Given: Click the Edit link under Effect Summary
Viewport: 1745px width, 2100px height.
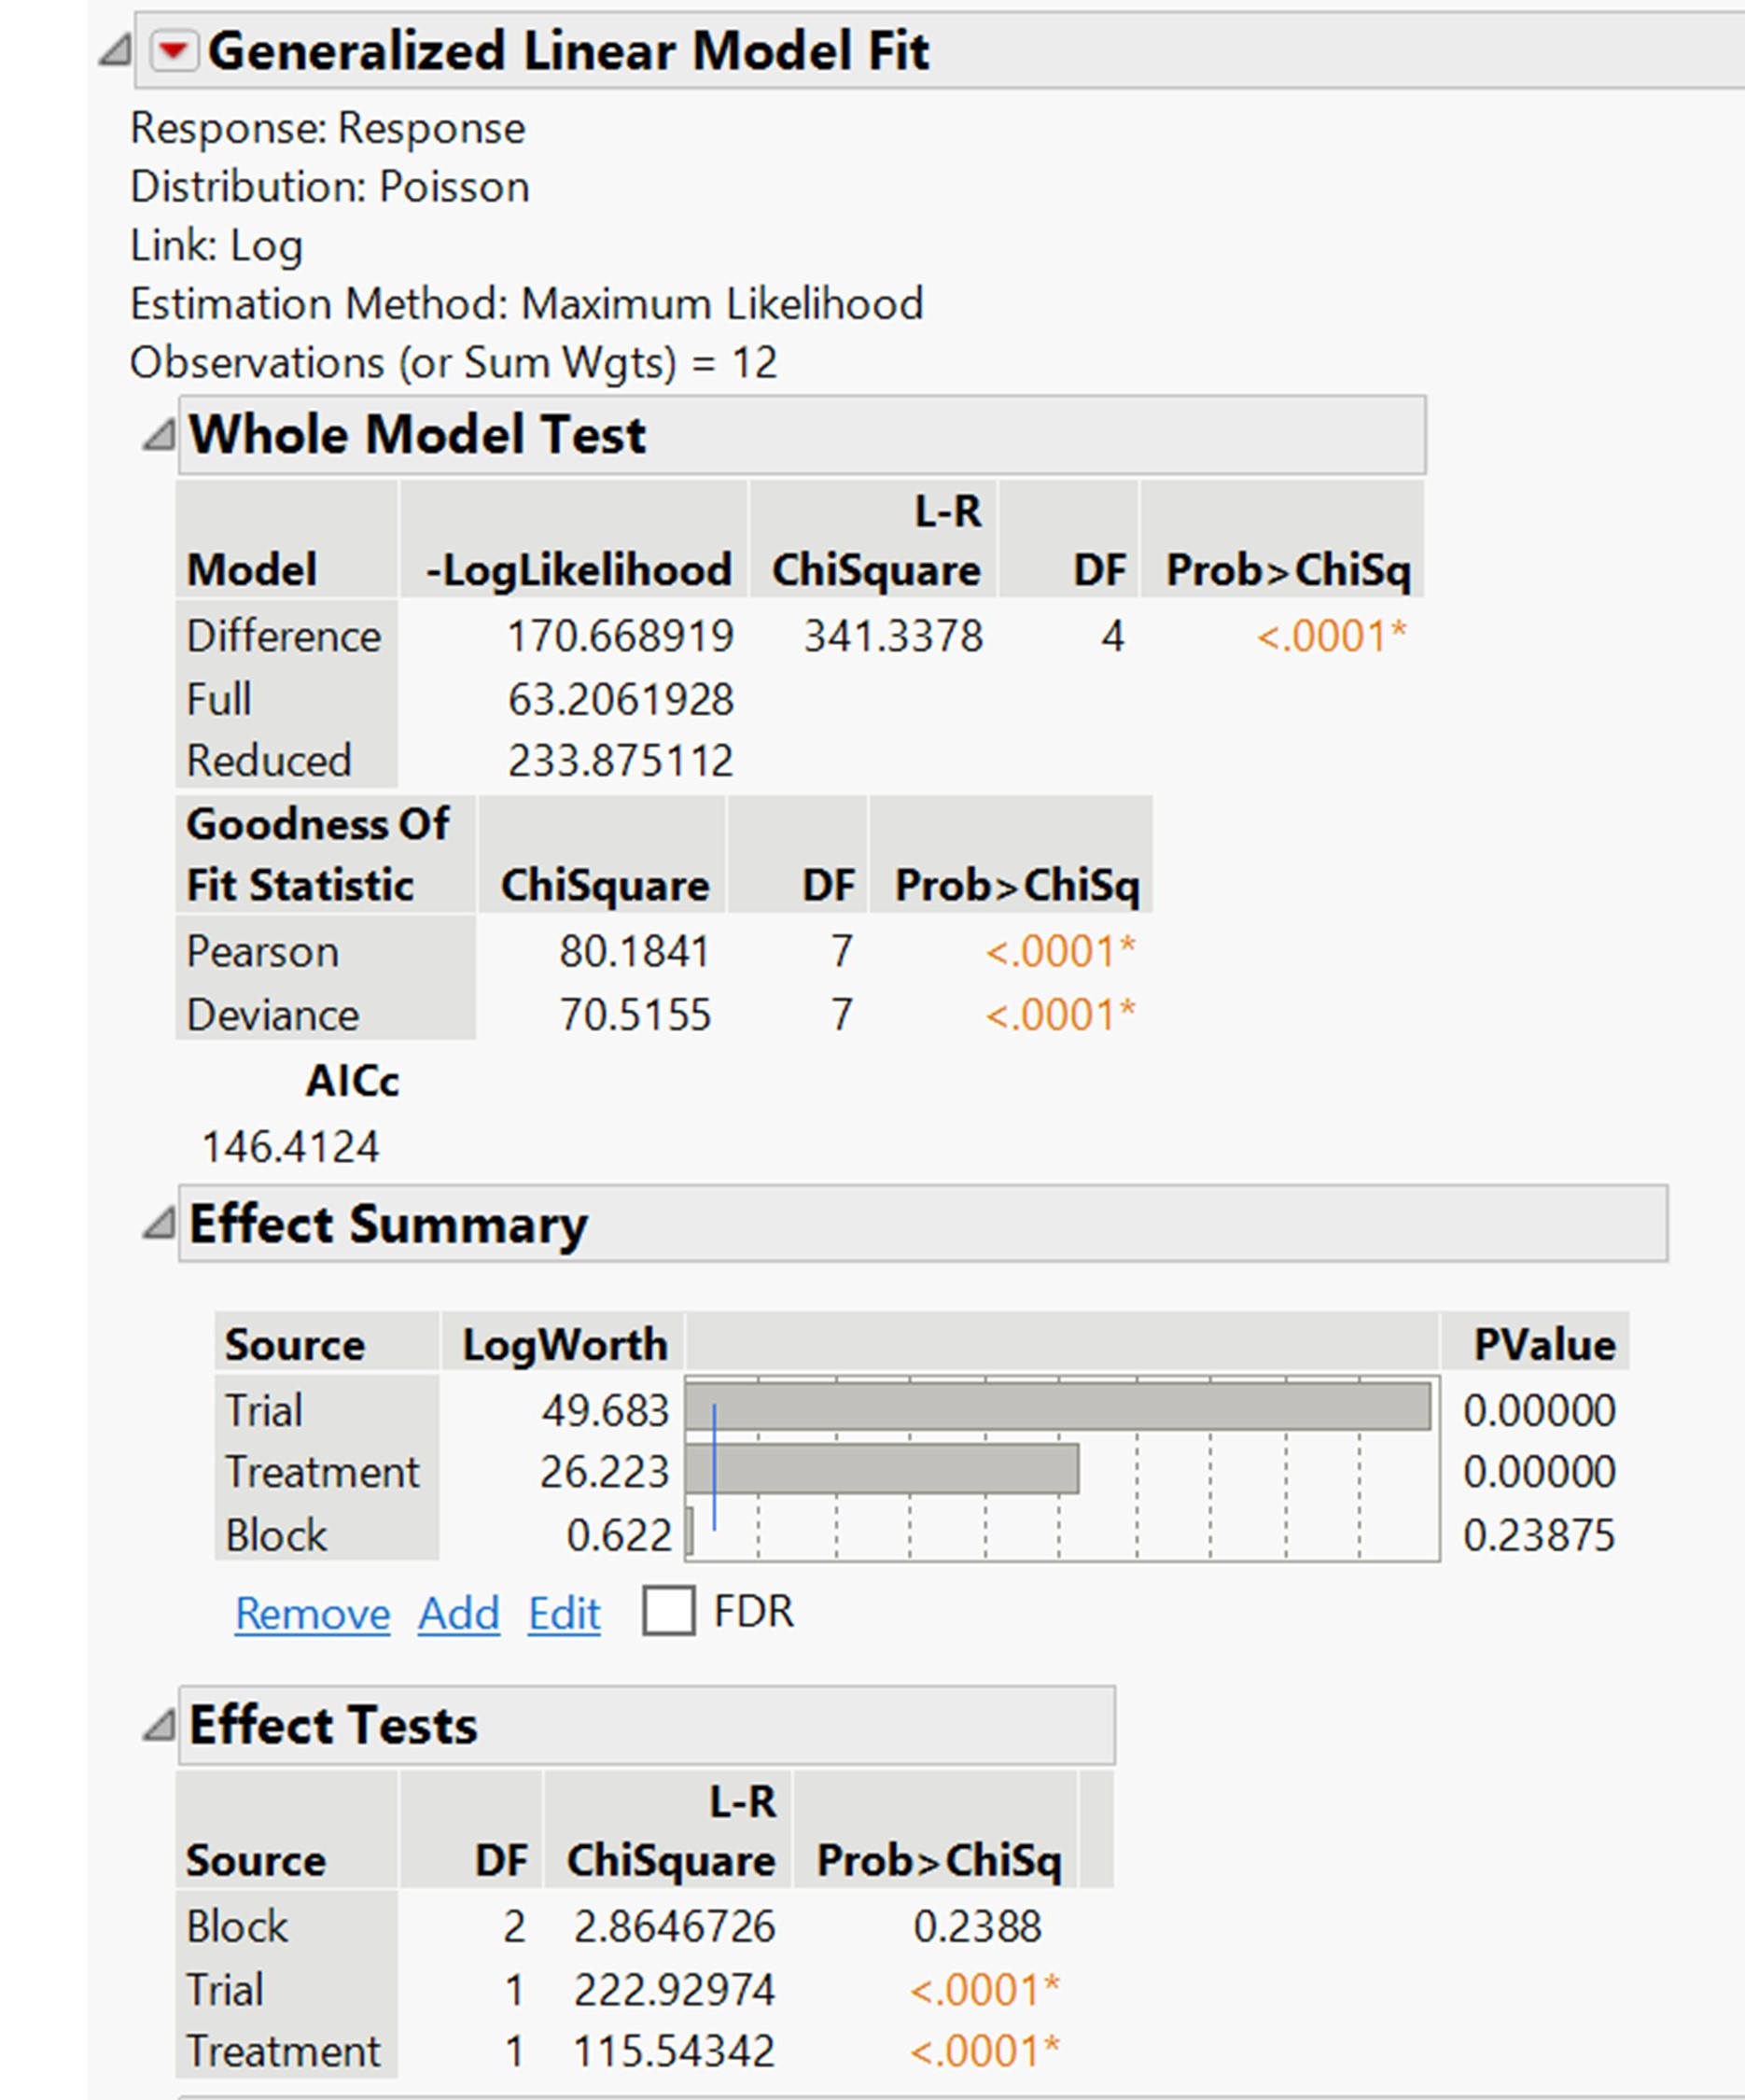Looking at the screenshot, I should 563,1613.
